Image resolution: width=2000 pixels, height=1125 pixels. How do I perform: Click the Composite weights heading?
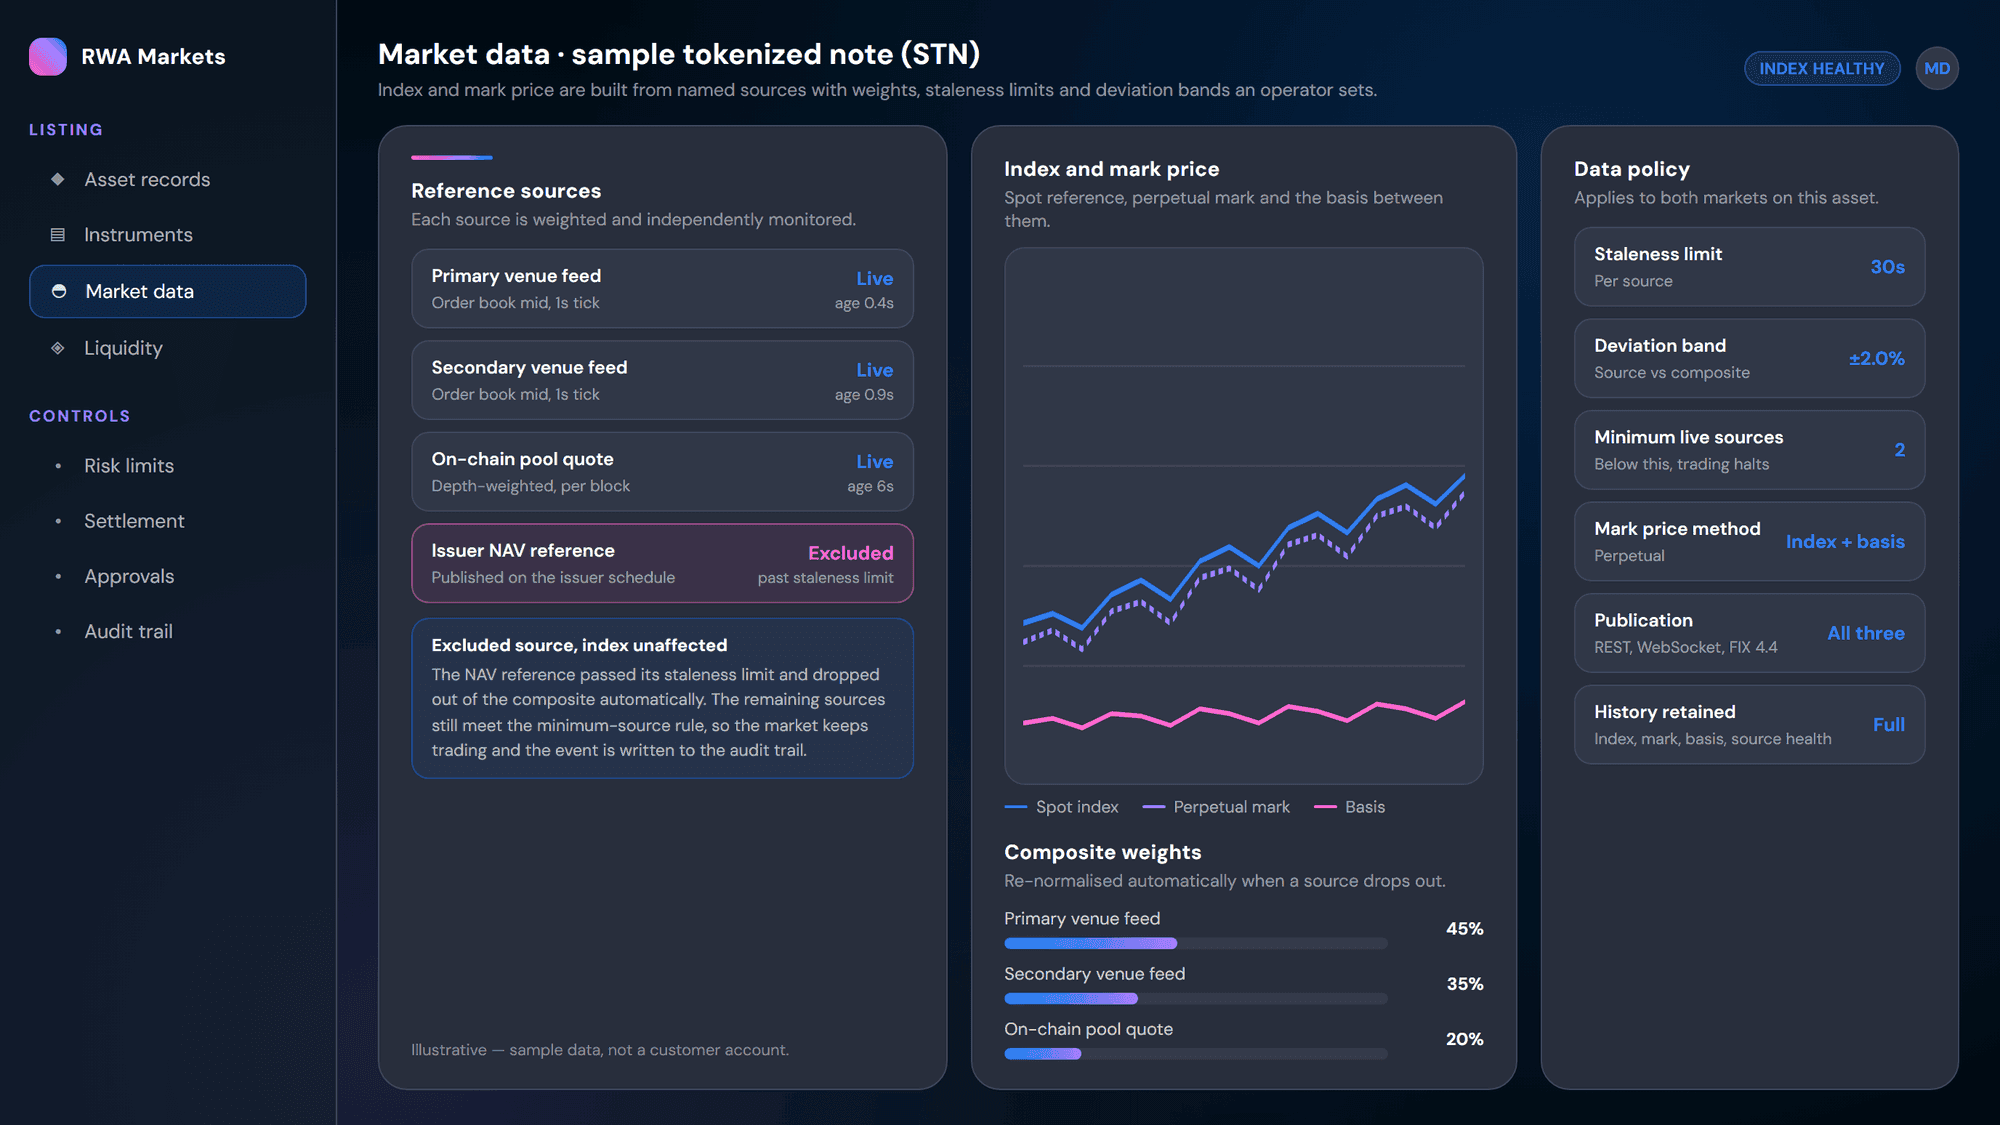1102,852
